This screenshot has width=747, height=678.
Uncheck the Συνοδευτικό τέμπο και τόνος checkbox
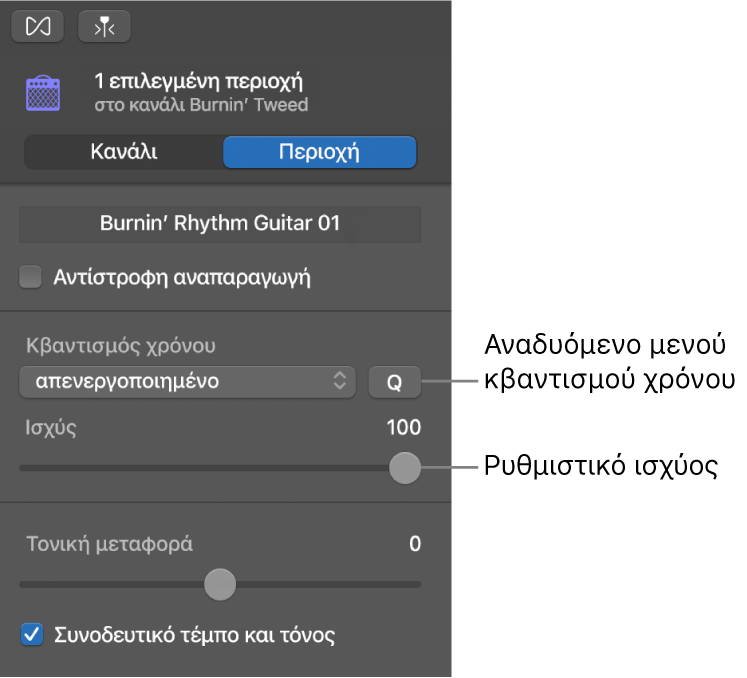pos(32,634)
